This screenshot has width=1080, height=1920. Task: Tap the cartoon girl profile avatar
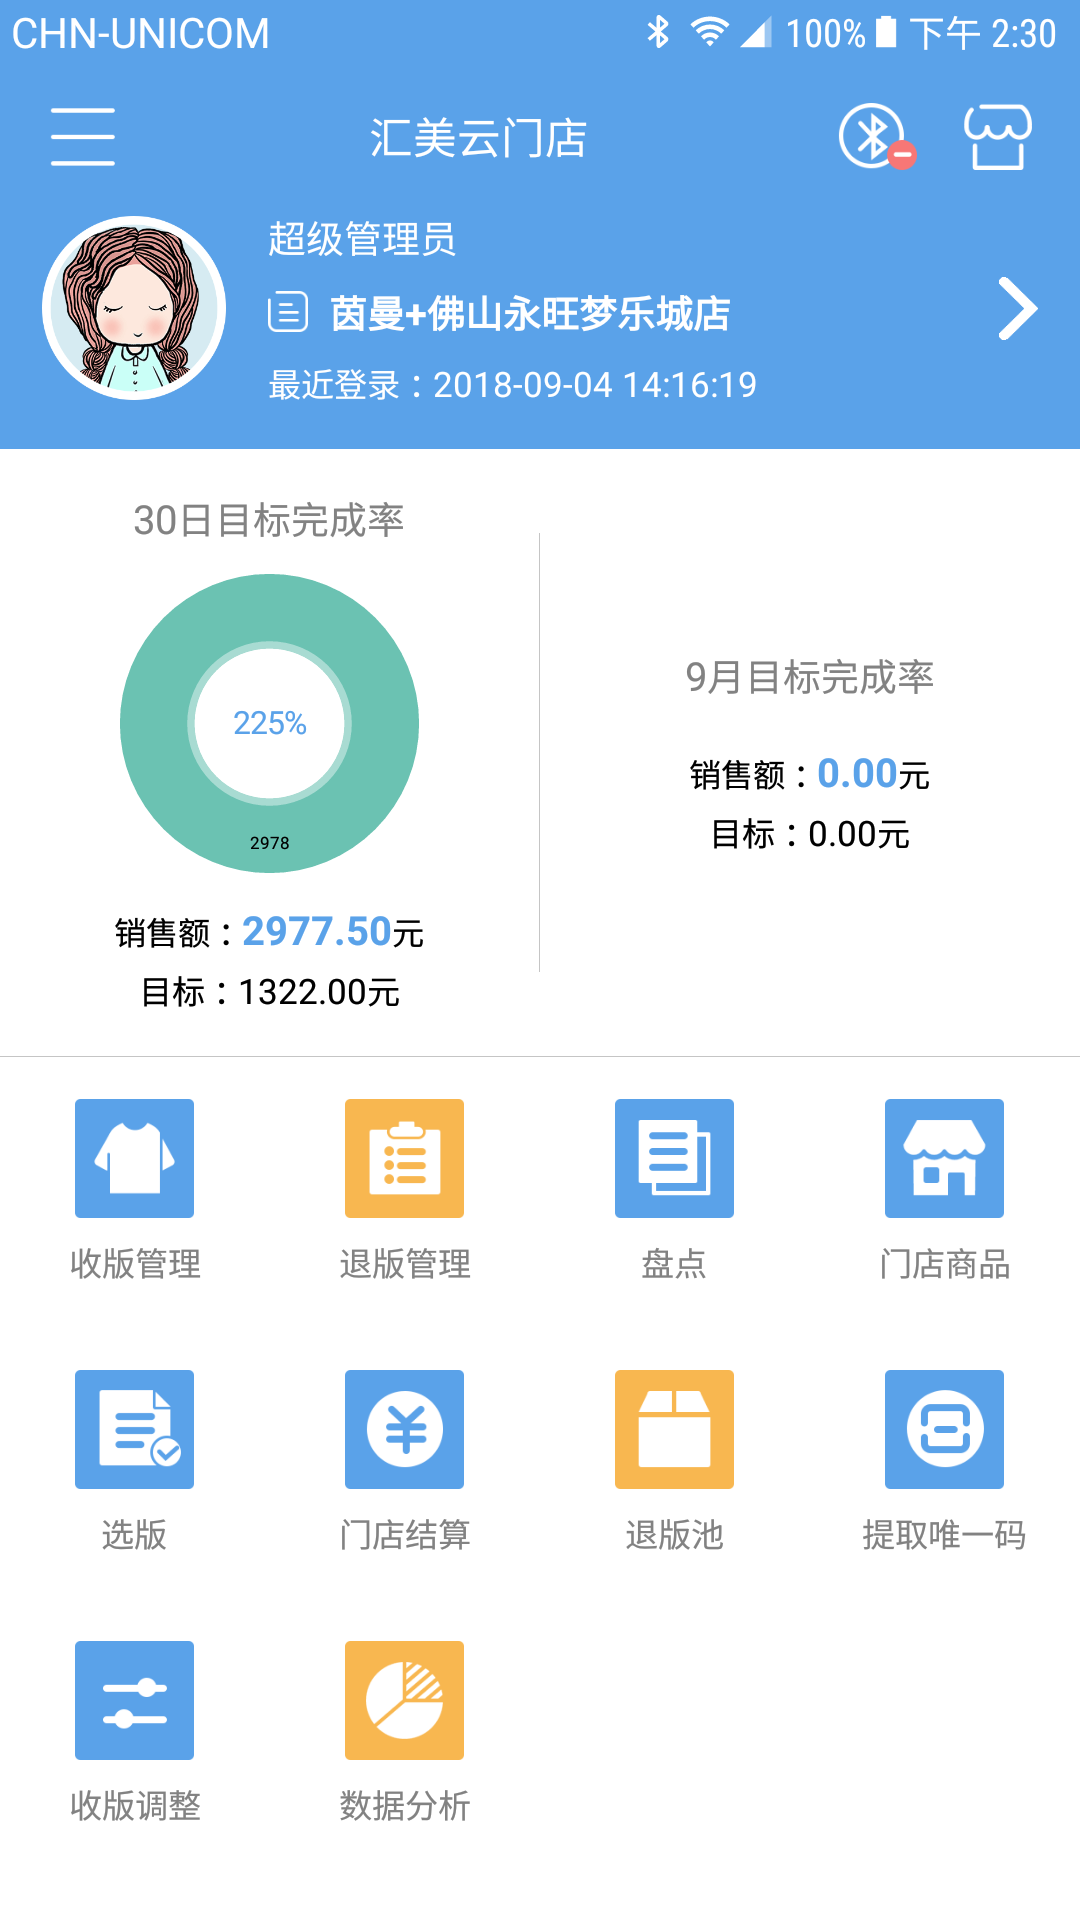[x=134, y=308]
